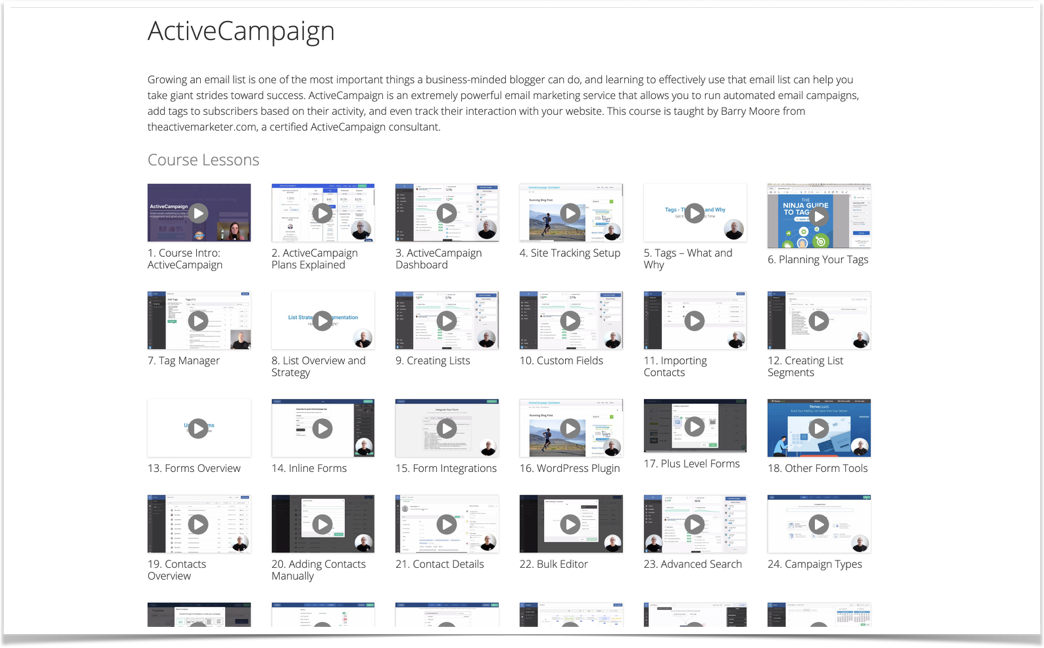The image size is (1044, 648).
Task: Open '8. List Overview and Strategy' title link
Action: pyautogui.click(x=318, y=367)
